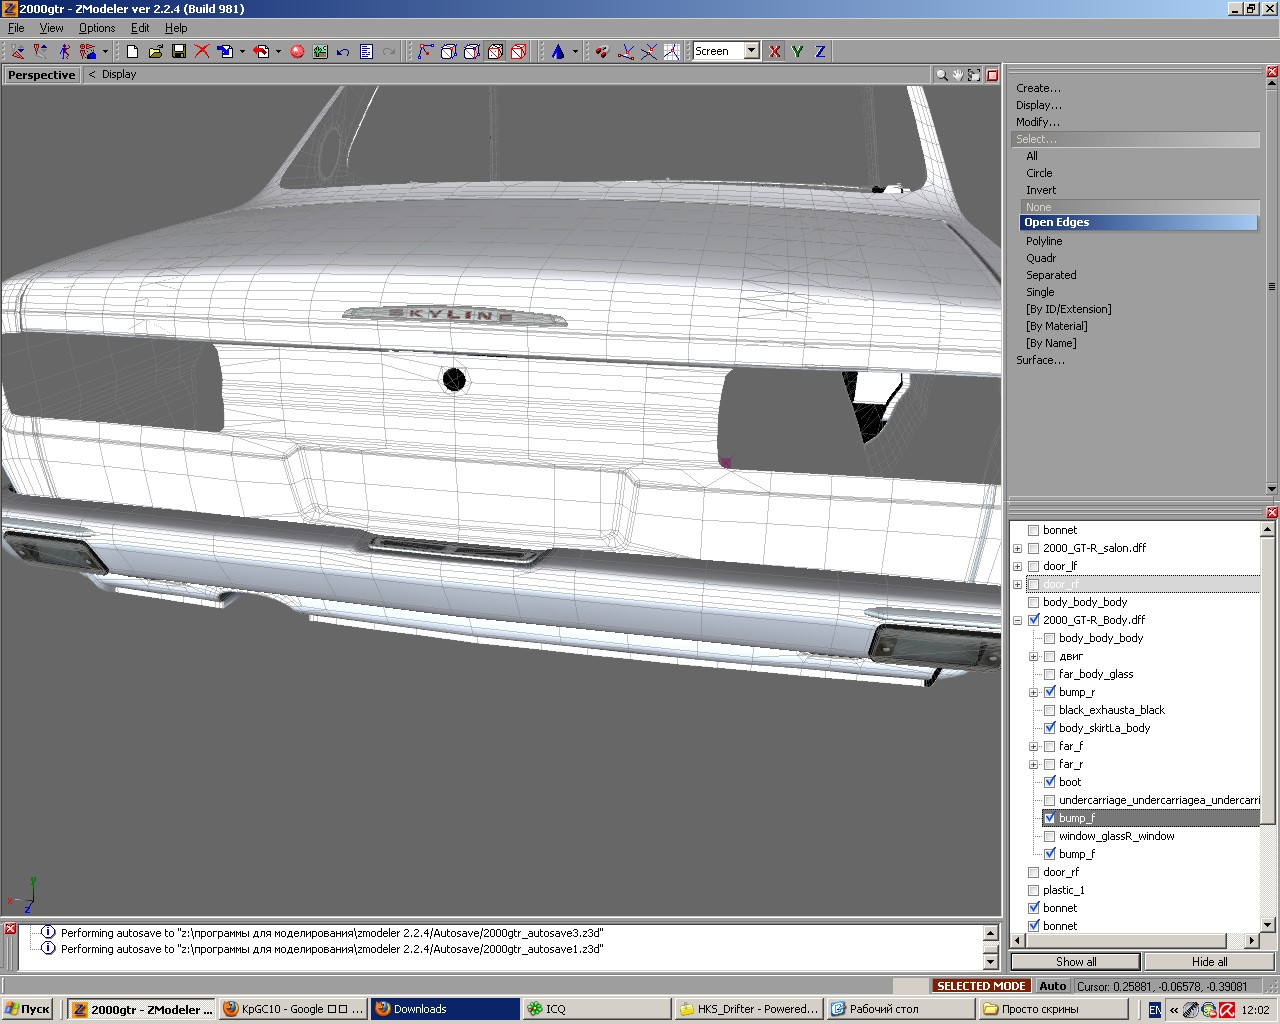Viewport: 1280px width, 1024px height.
Task: Collapse the 2000_GT-R_Body.dff tree node
Action: 1018,620
